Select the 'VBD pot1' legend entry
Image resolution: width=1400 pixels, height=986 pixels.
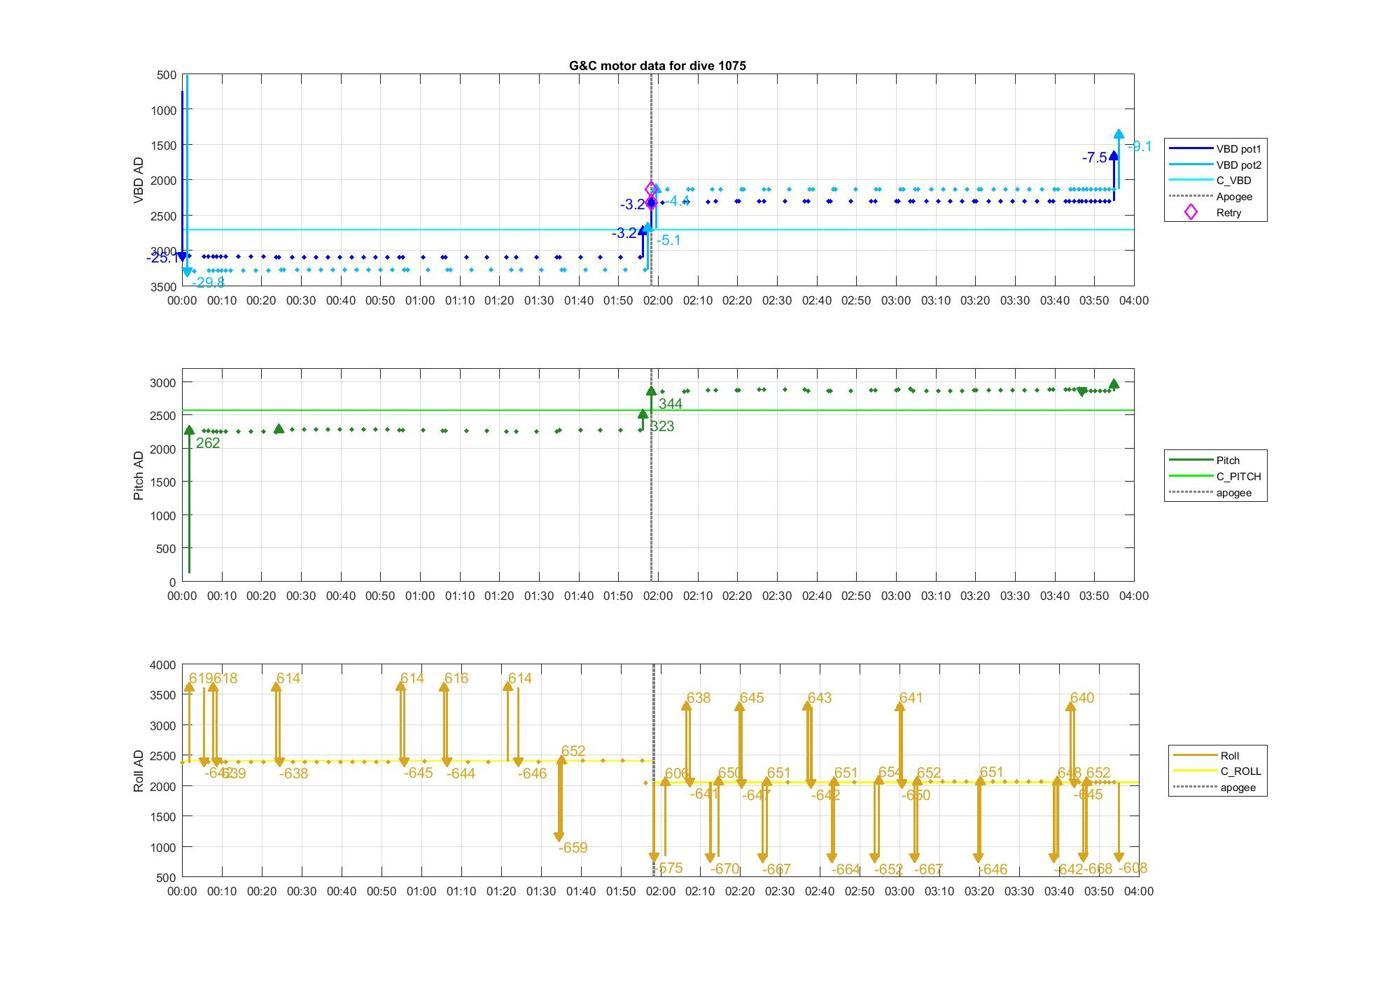click(1240, 149)
